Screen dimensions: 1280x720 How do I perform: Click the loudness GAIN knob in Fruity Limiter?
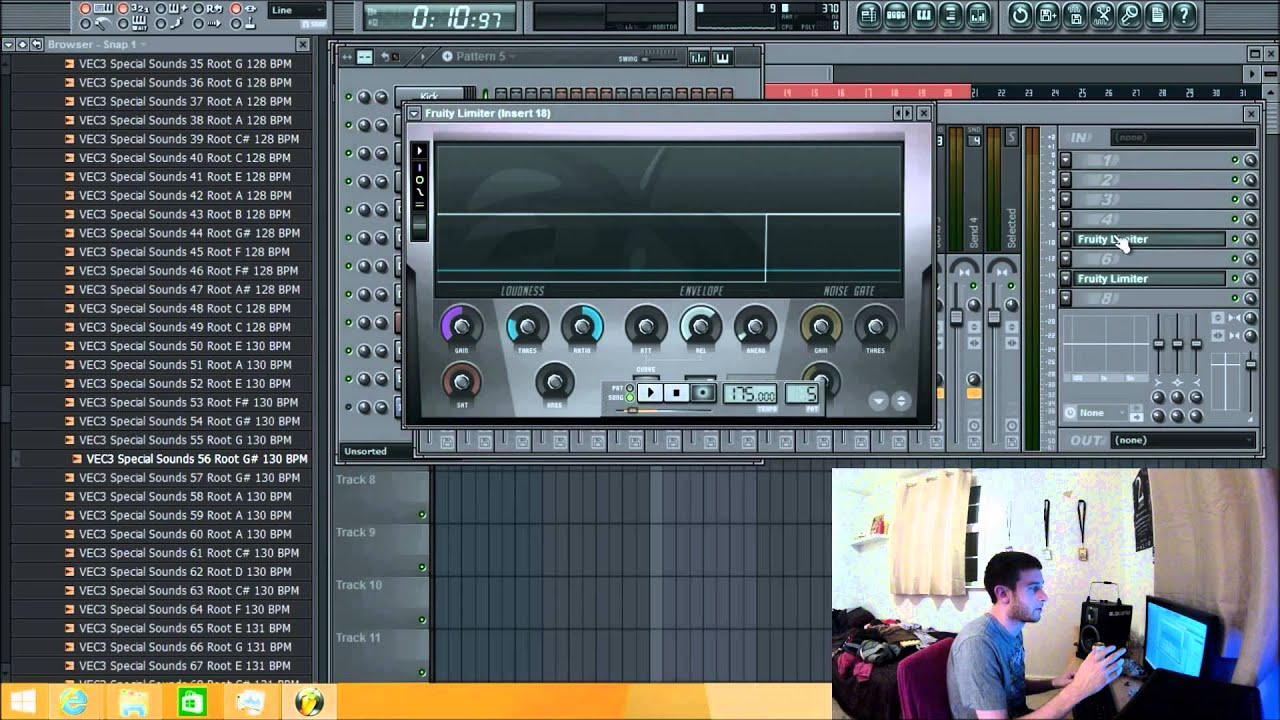click(x=461, y=327)
